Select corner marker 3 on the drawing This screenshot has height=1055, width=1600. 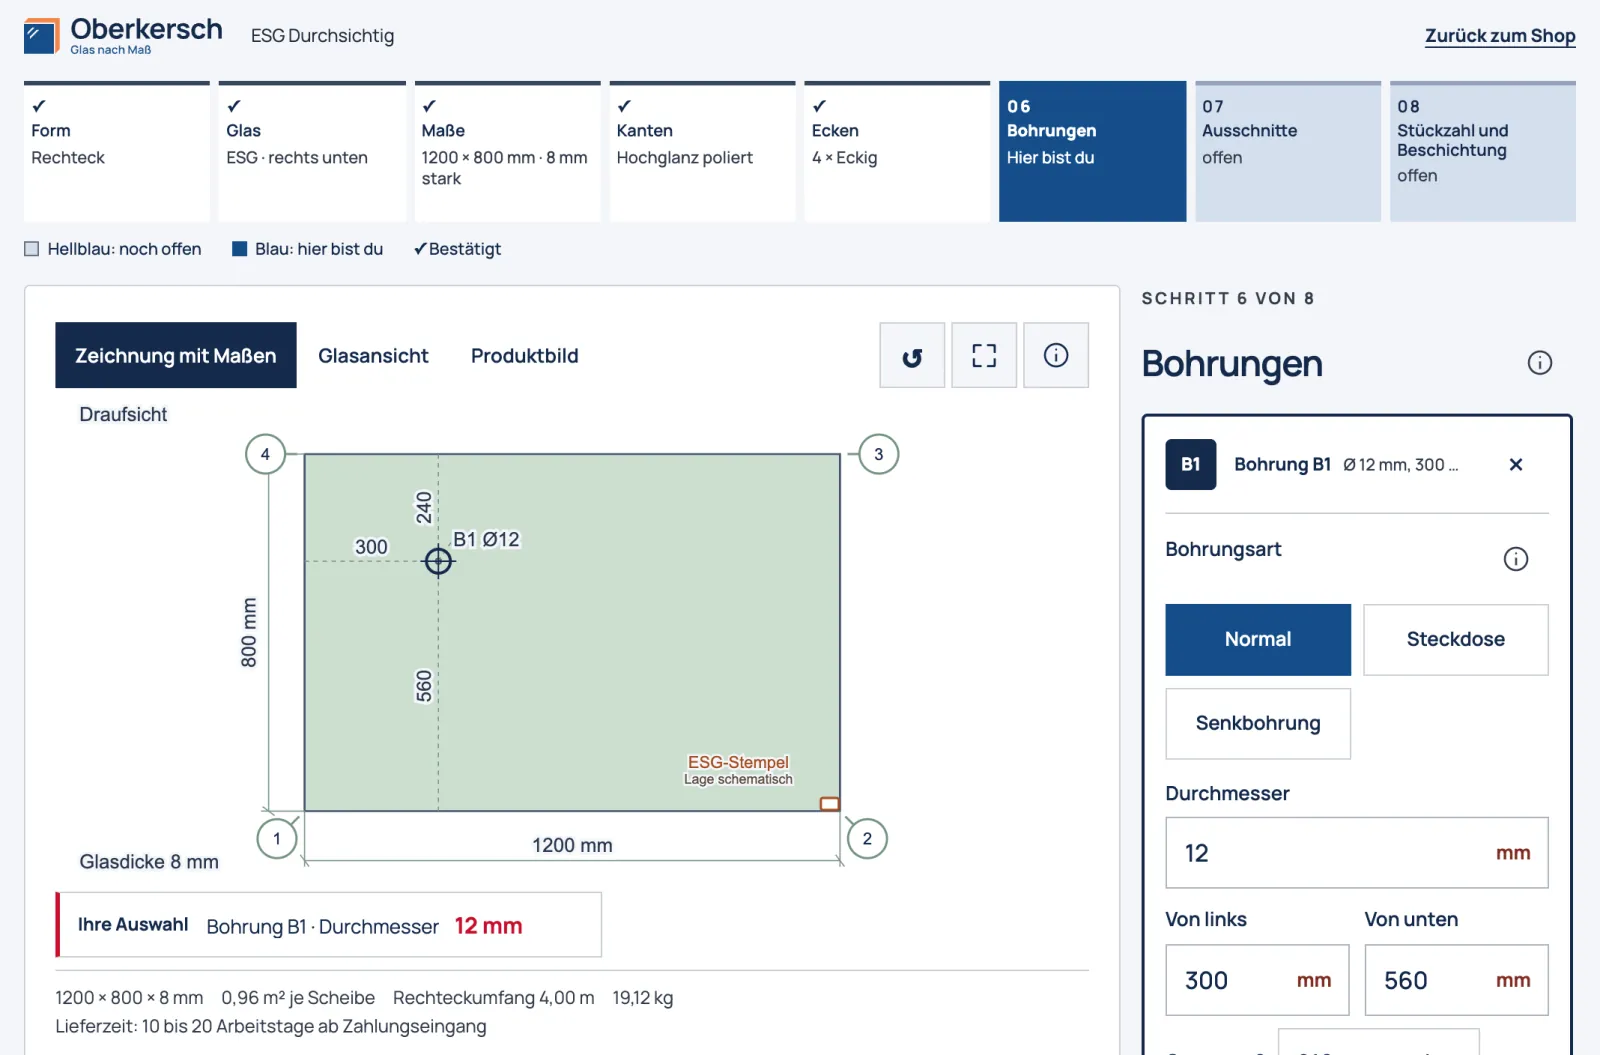click(x=879, y=454)
